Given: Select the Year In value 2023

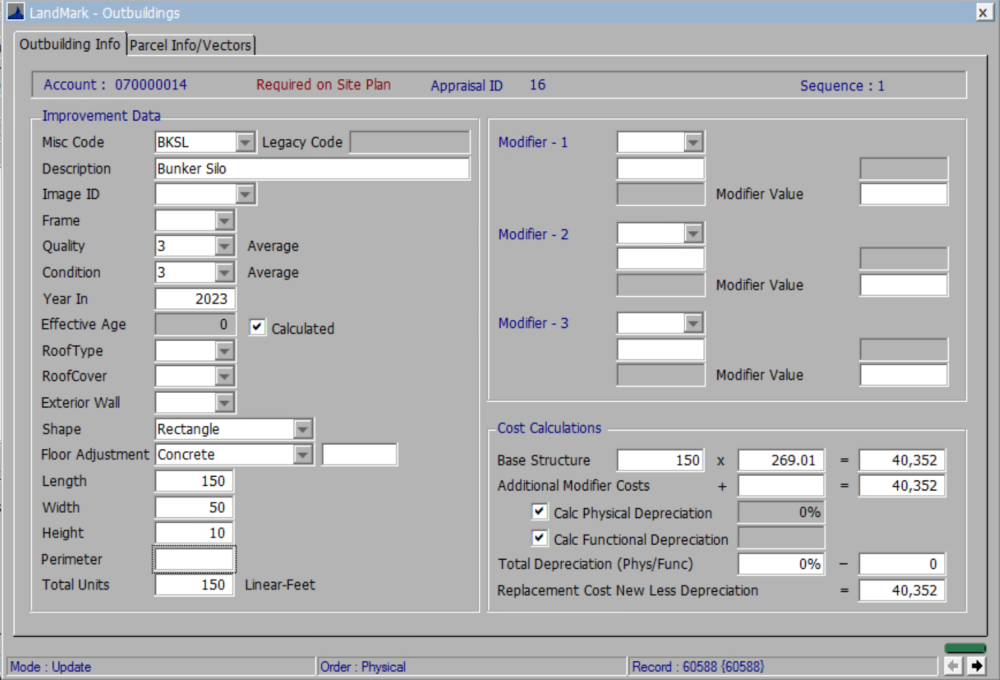Looking at the screenshot, I should coord(194,298).
